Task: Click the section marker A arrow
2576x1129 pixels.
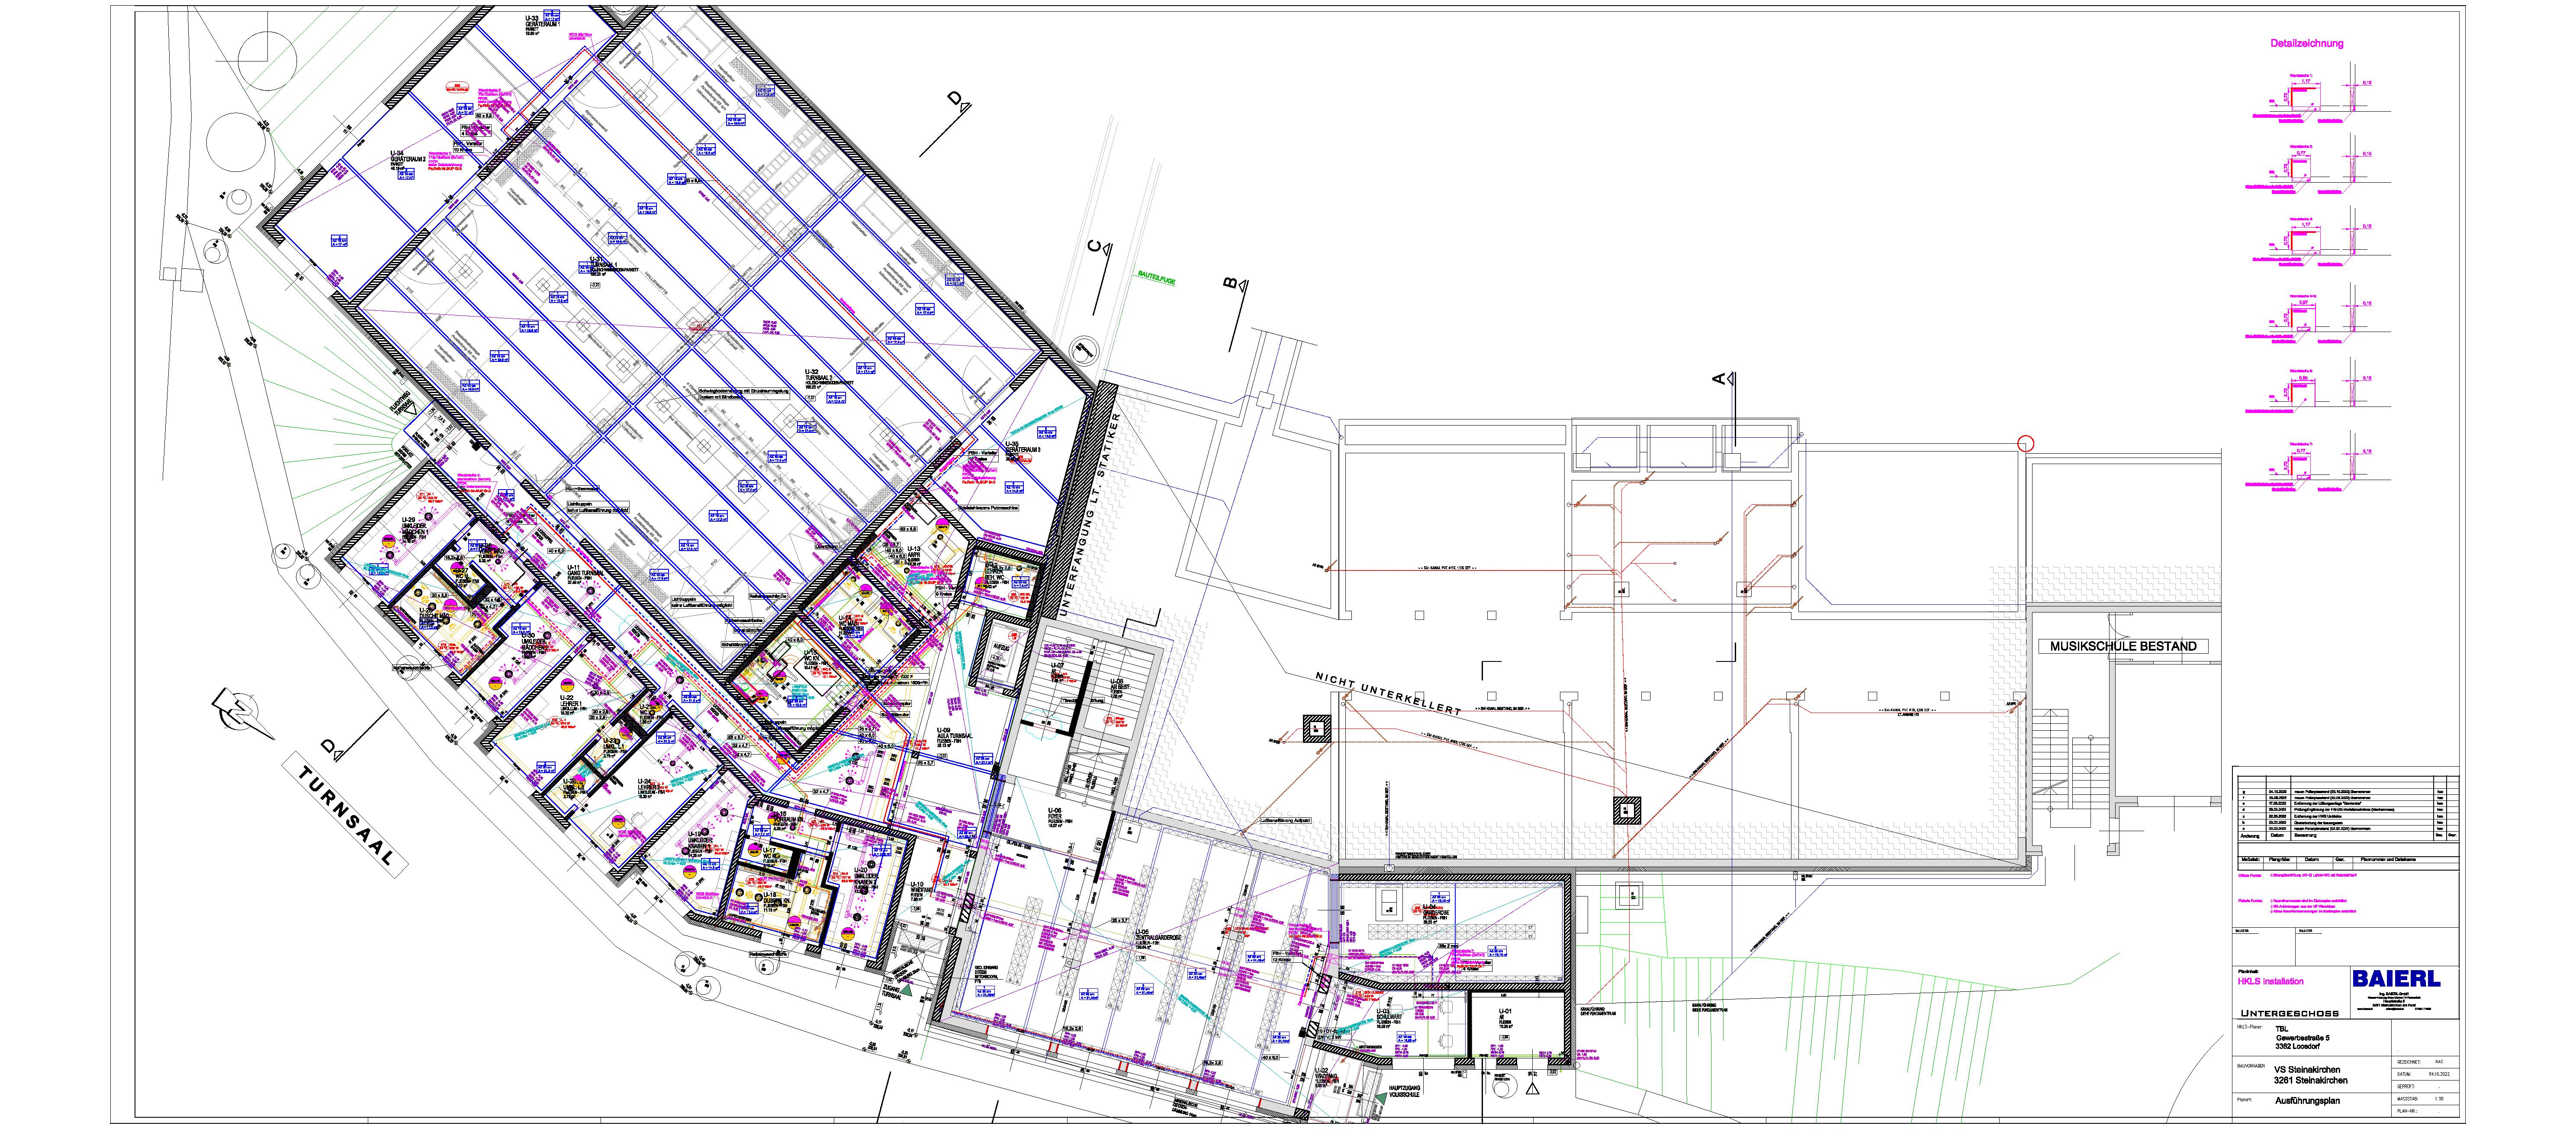Action: click(1730, 378)
